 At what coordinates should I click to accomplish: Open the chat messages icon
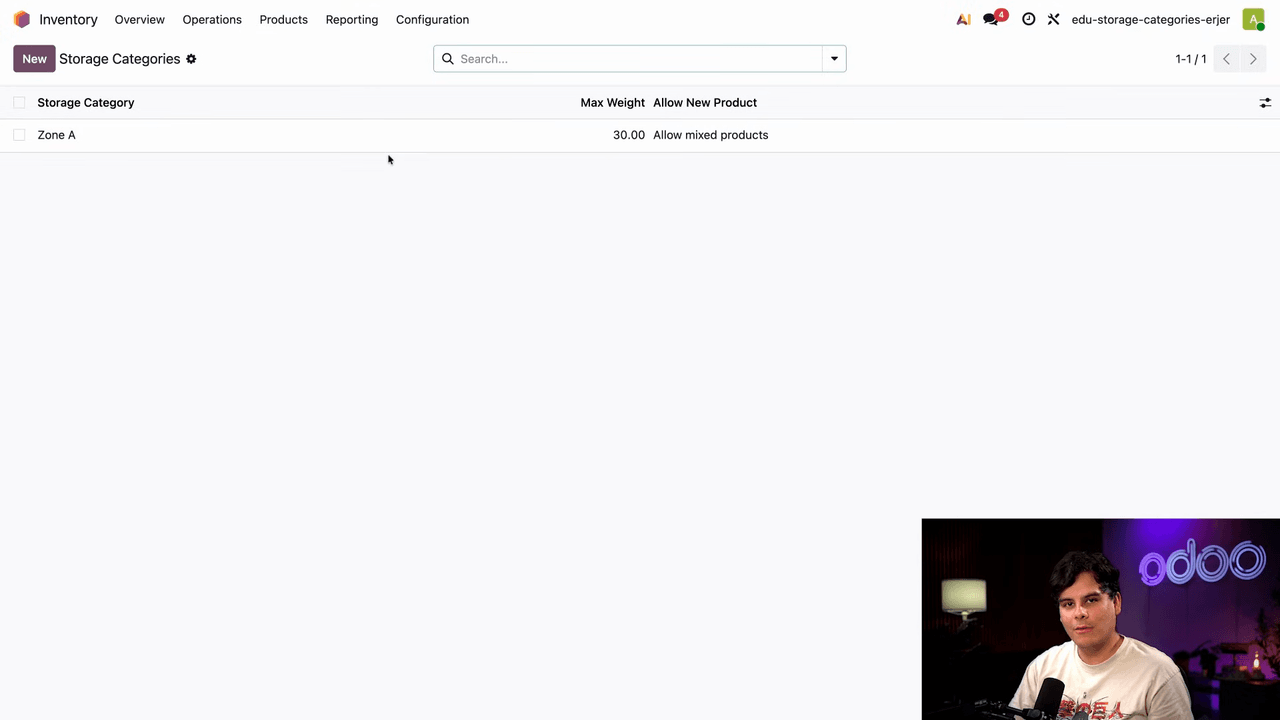click(991, 20)
